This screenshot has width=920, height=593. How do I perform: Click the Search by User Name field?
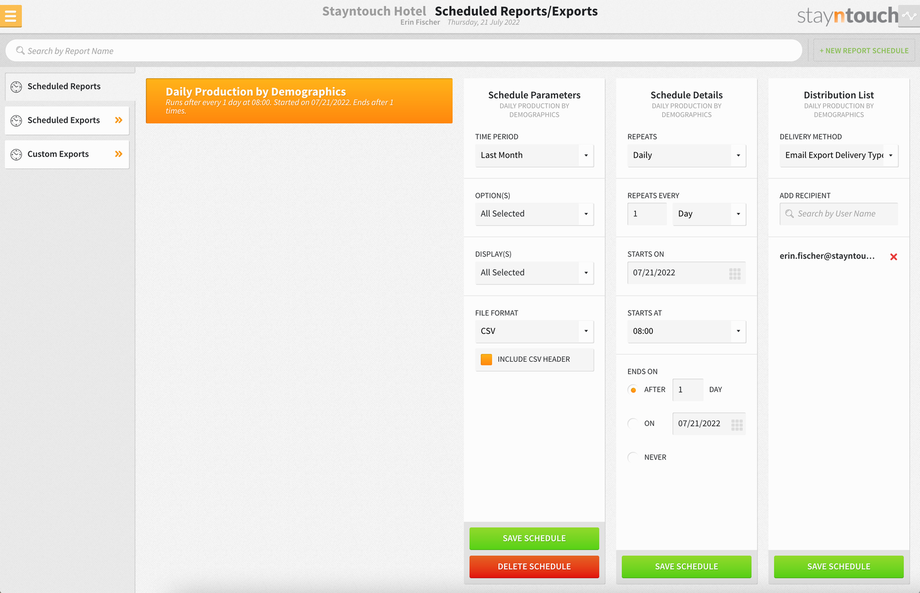pyautogui.click(x=838, y=214)
